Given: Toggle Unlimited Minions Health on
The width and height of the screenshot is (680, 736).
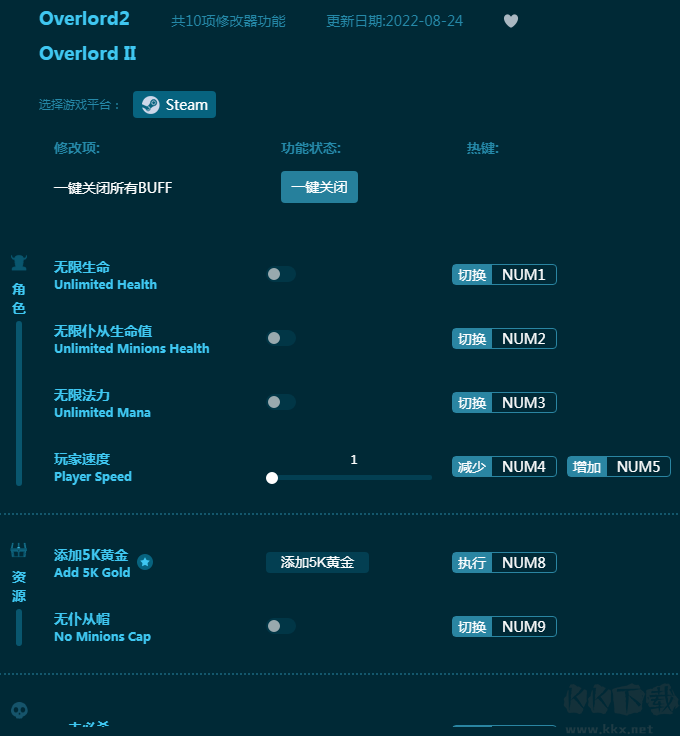Looking at the screenshot, I should pos(281,338).
